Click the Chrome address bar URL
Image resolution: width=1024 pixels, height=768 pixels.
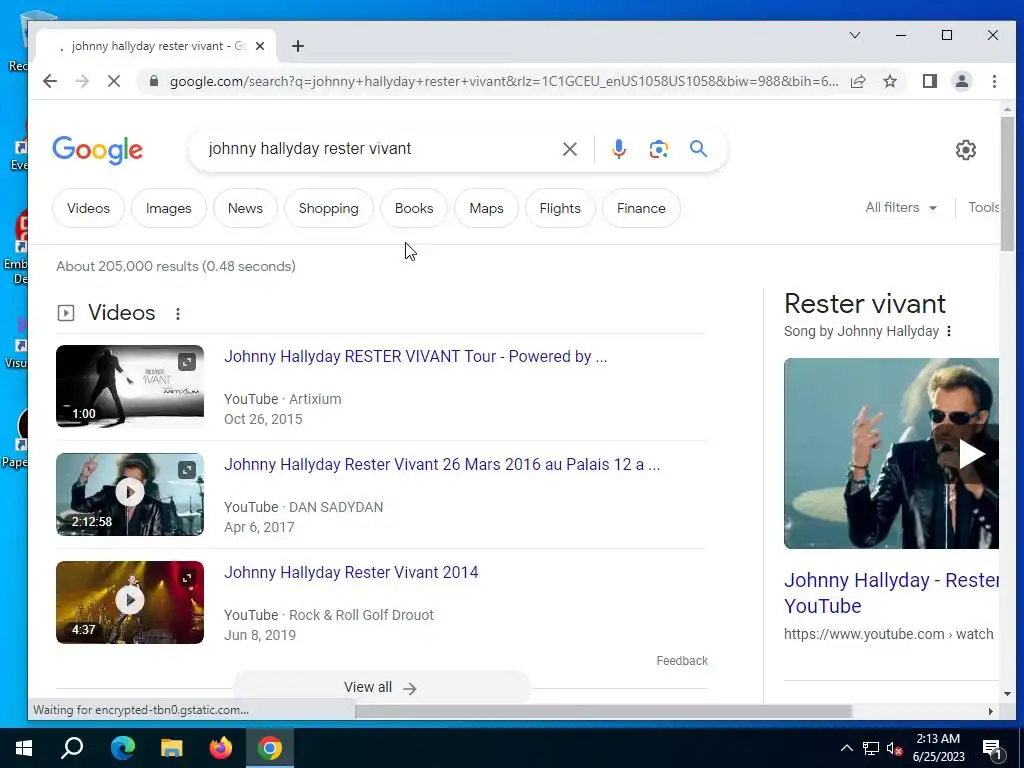click(503, 82)
